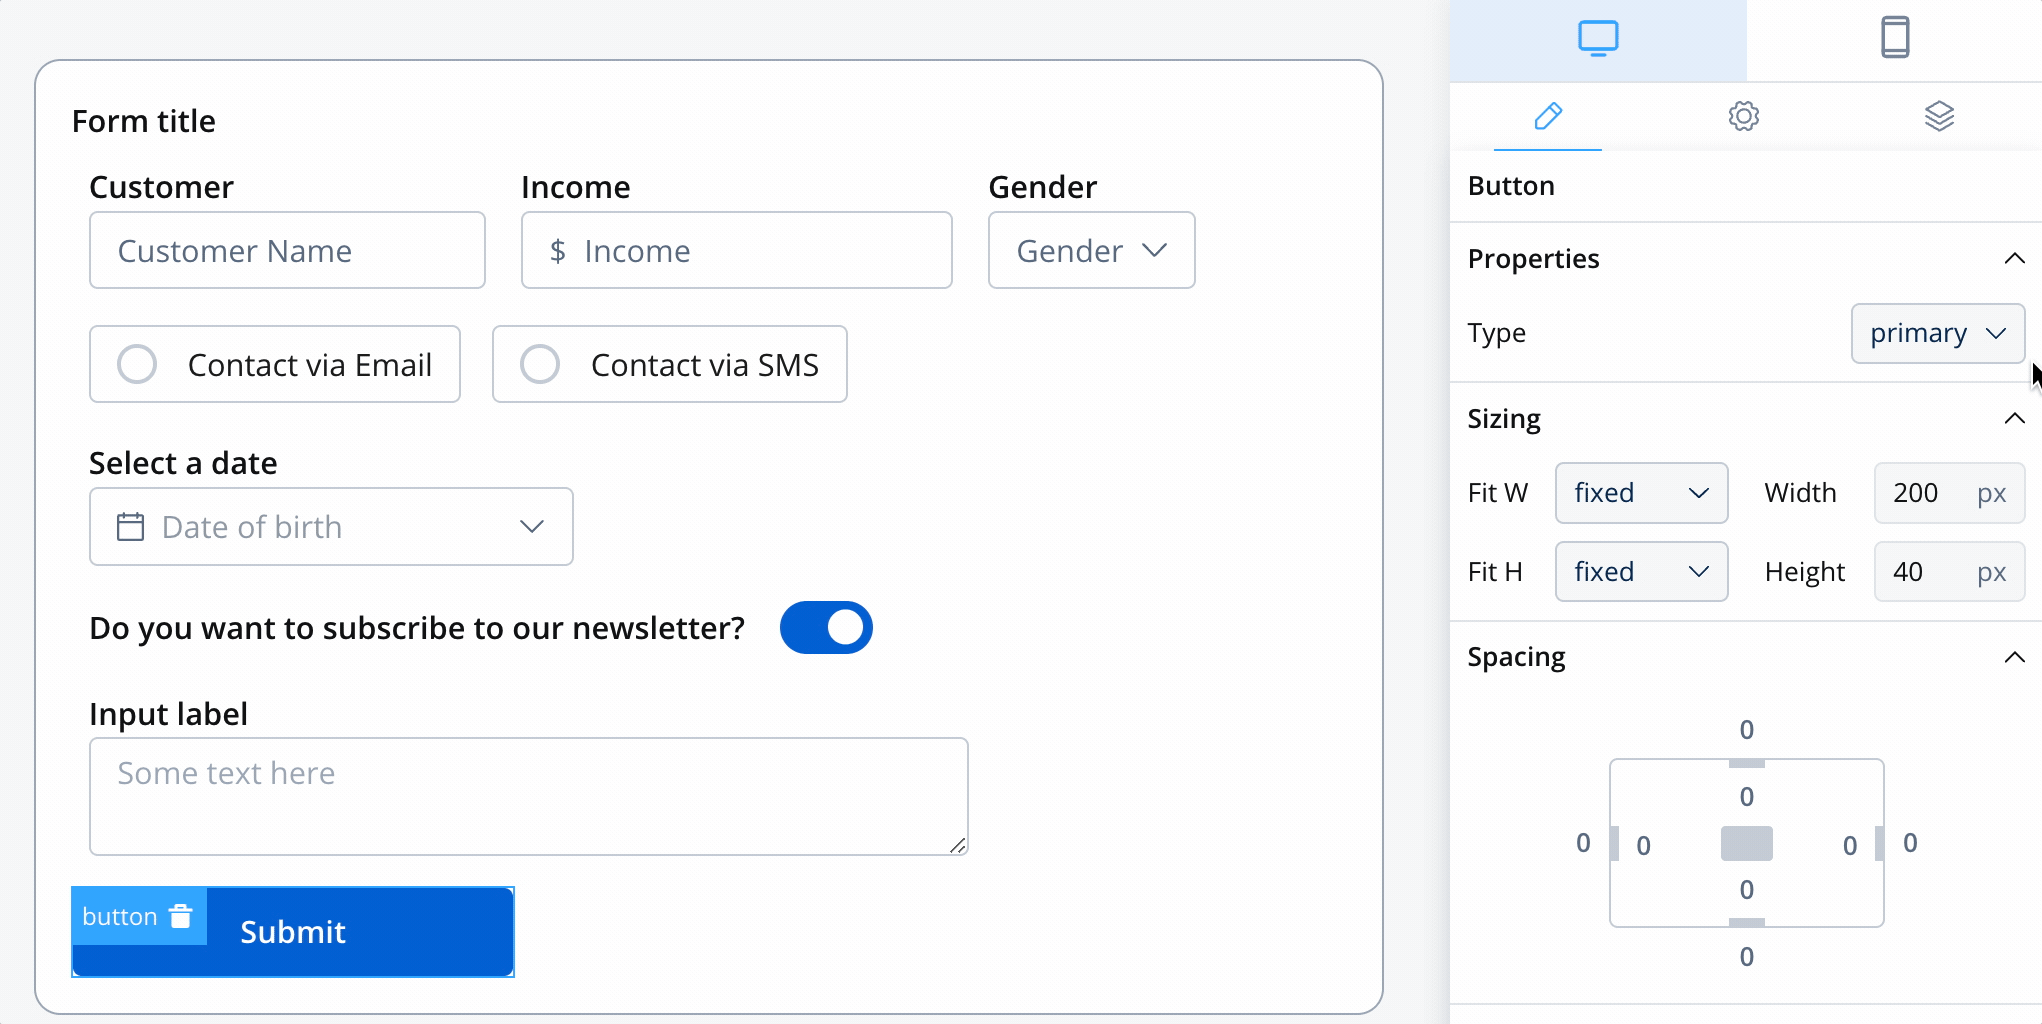The width and height of the screenshot is (2042, 1024).
Task: Open the button Type primary dropdown
Action: coord(1938,333)
